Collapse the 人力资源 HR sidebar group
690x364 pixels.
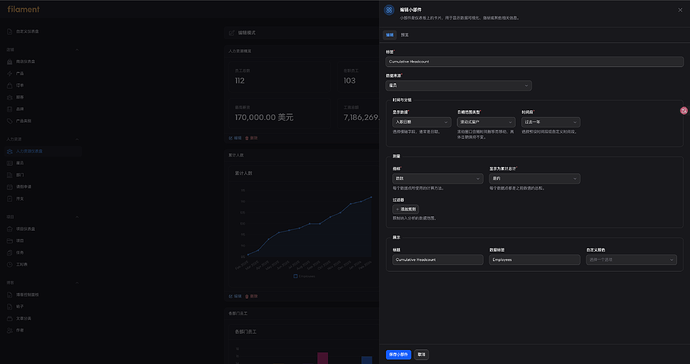(77, 139)
